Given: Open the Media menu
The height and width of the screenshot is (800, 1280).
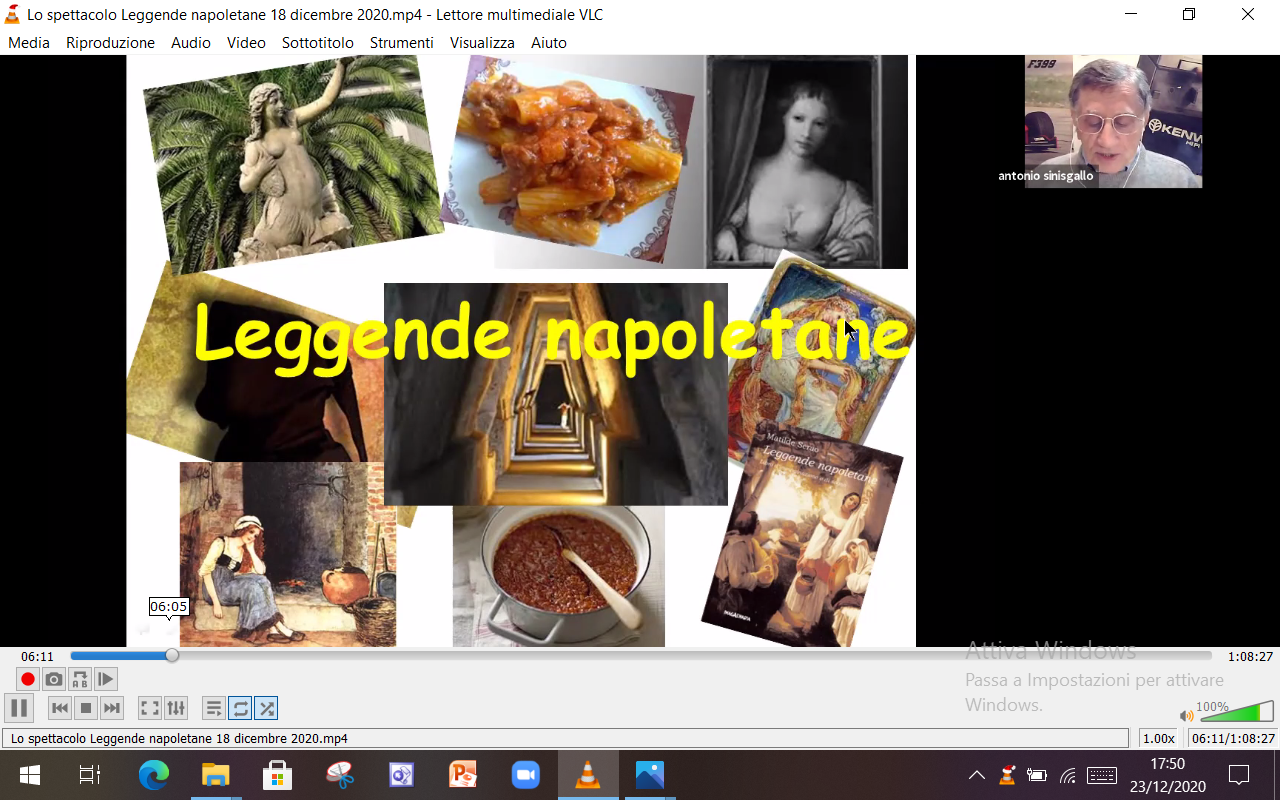Looking at the screenshot, I should 29,43.
